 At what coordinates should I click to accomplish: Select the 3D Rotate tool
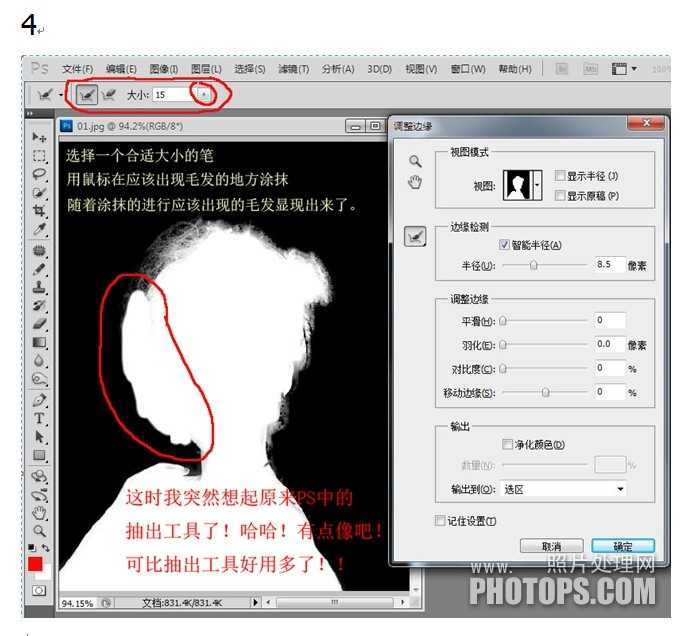coord(39,476)
